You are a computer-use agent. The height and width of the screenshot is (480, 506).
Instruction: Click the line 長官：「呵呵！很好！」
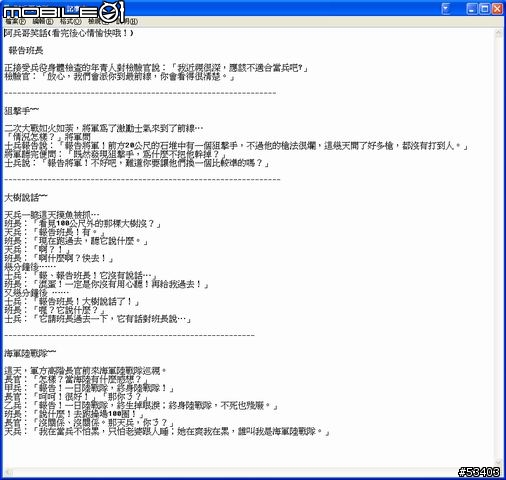pyautogui.click(x=76, y=397)
